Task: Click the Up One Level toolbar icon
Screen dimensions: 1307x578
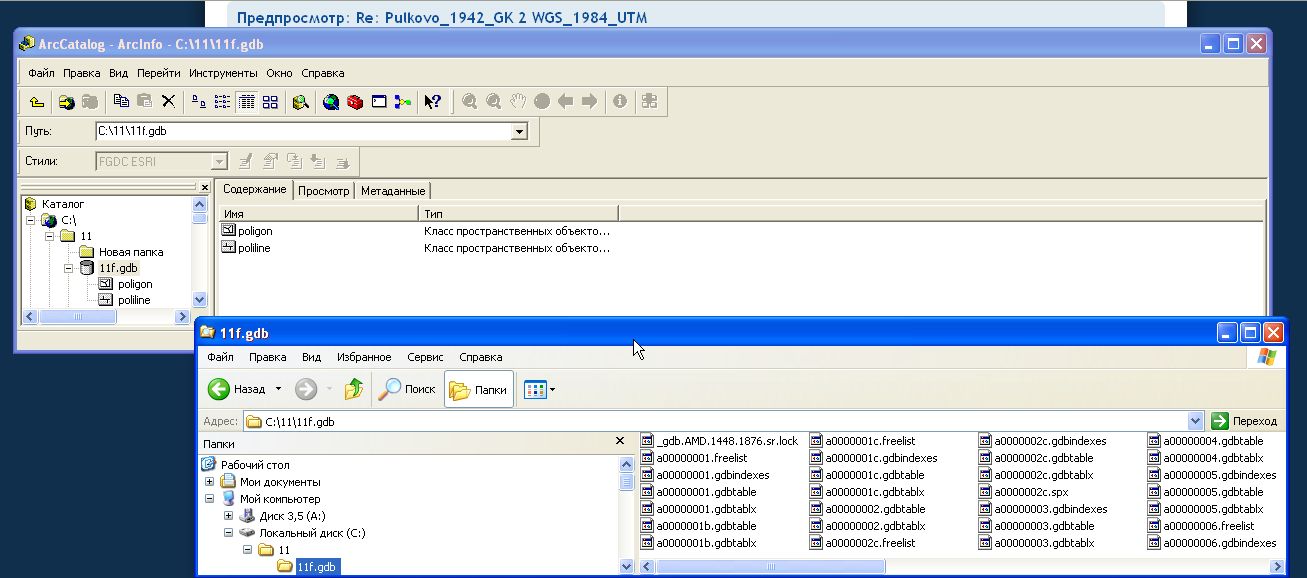Action: 36,101
